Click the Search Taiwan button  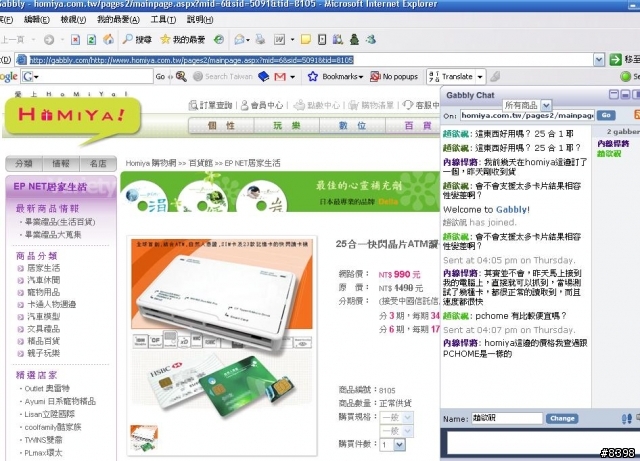click(x=223, y=76)
